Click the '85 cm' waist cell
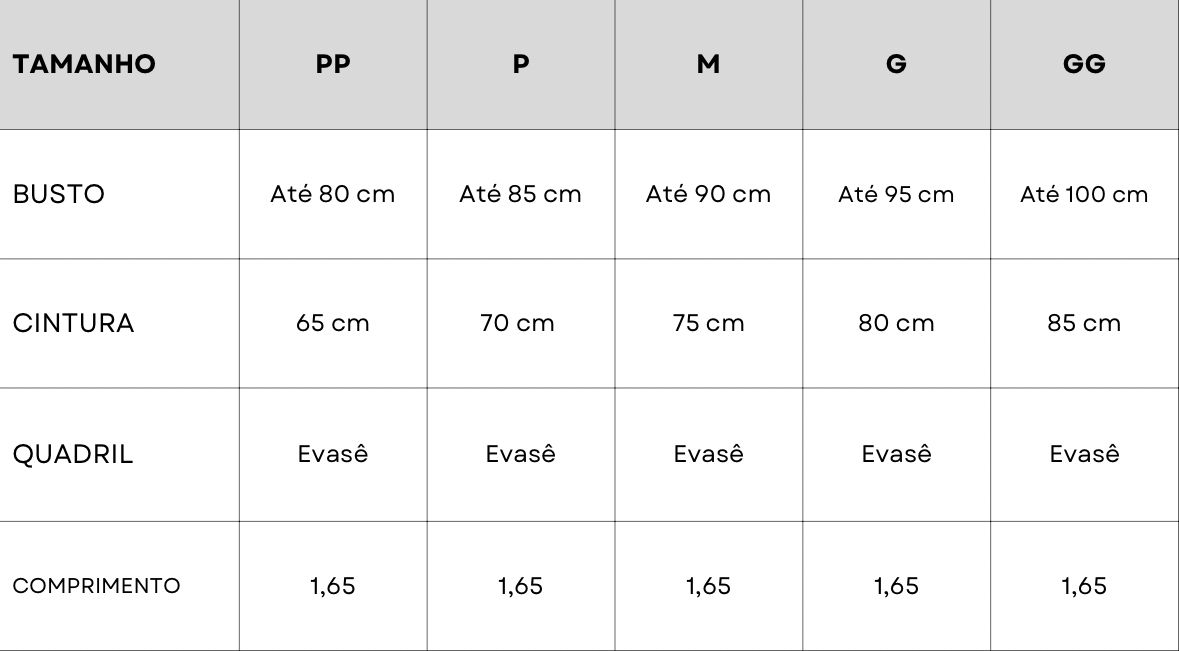 1084,323
